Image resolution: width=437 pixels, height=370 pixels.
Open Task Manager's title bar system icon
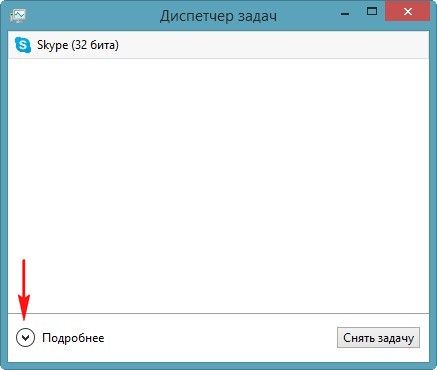[x=18, y=15]
